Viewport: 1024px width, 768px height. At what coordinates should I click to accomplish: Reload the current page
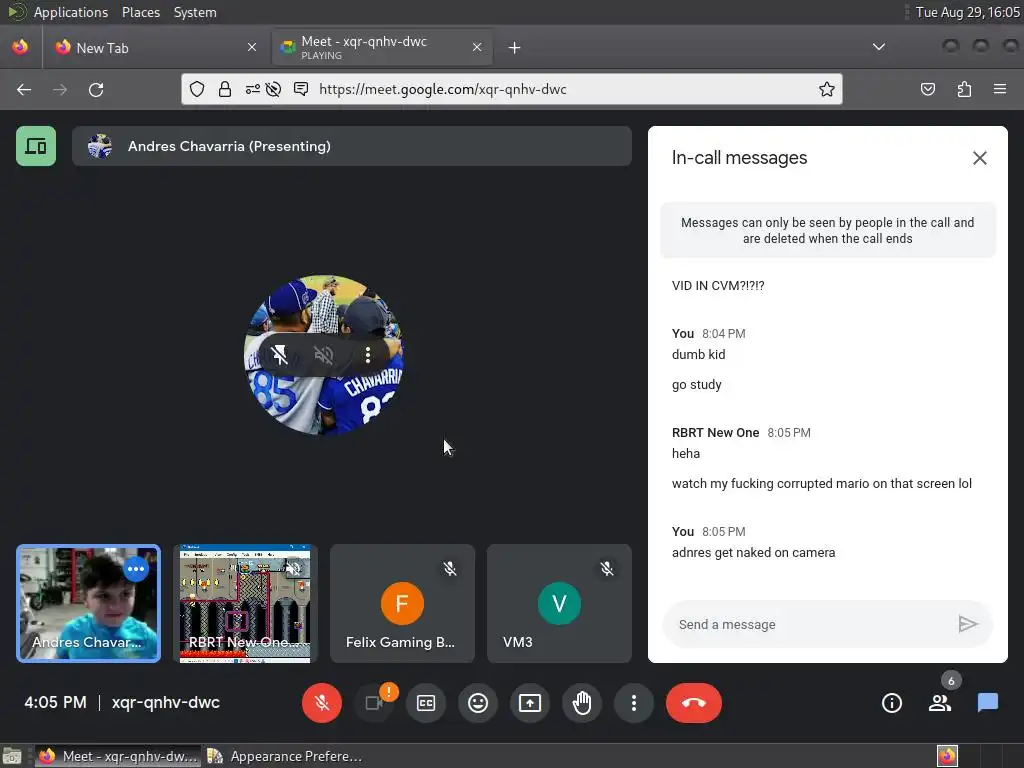(96, 89)
